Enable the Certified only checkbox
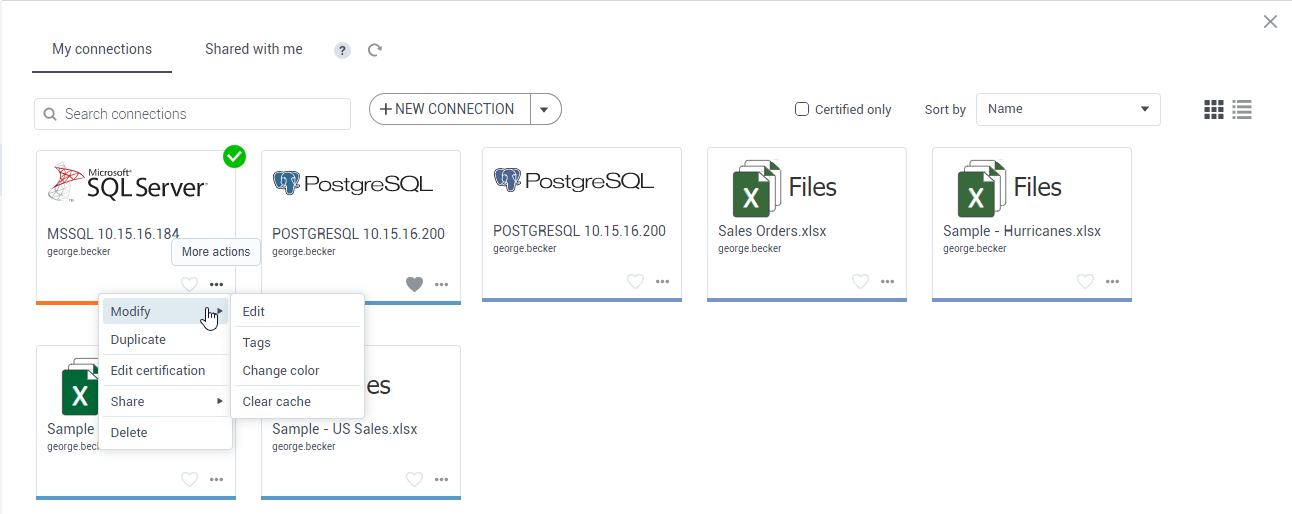Viewport: 1292px width, 514px height. point(802,109)
